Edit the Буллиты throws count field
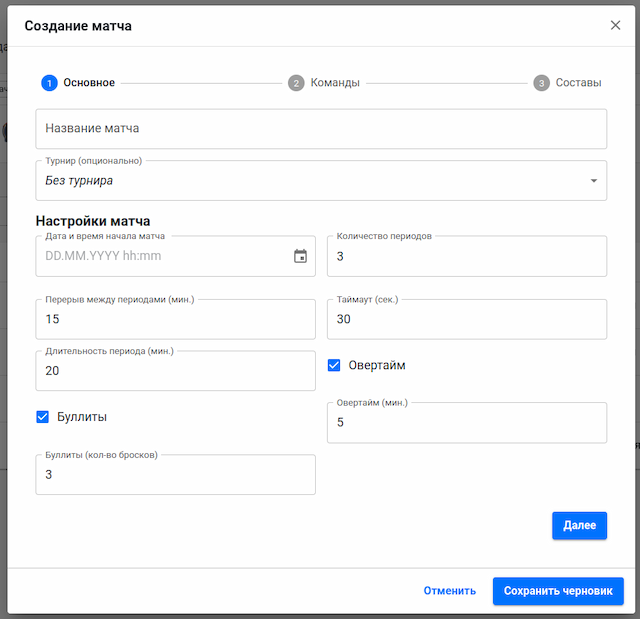The image size is (640, 619). tap(175, 475)
